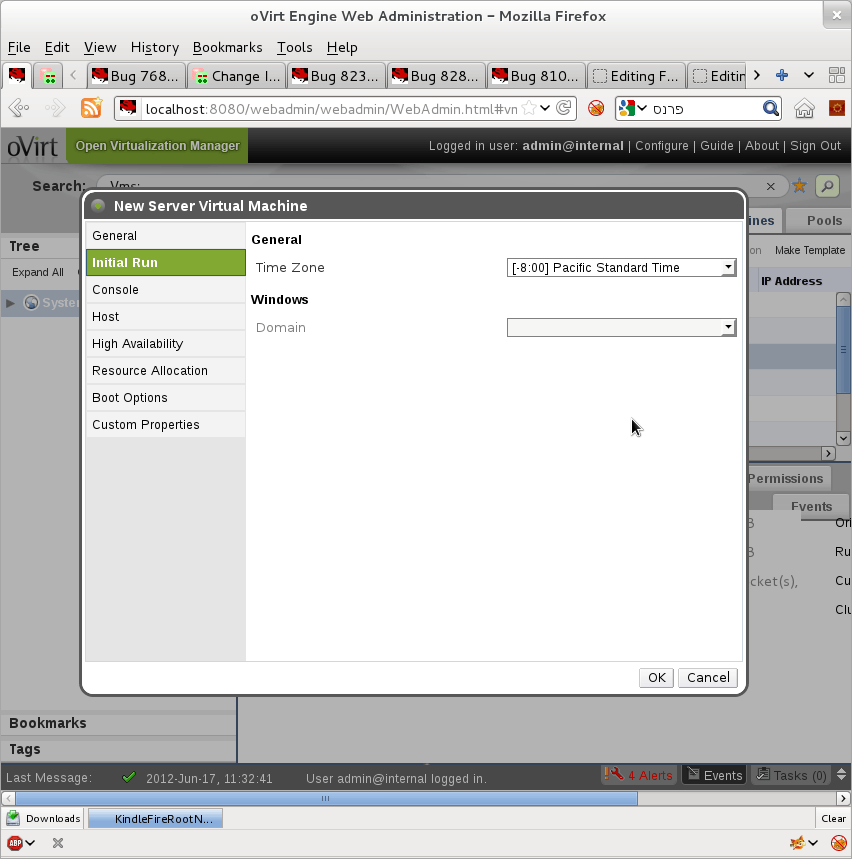The width and height of the screenshot is (852, 859).
Task: Open the Bookmarks menu in Firefox
Action: pos(227,47)
